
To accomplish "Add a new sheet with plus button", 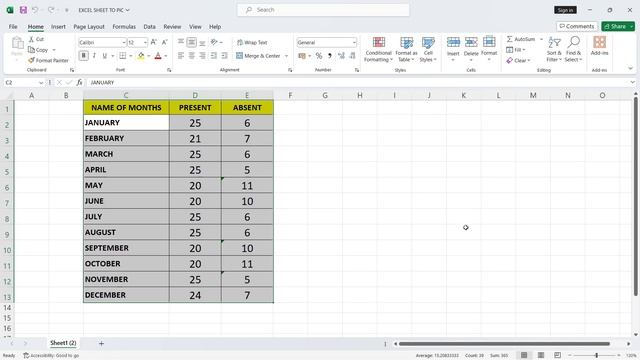I will 101,344.
